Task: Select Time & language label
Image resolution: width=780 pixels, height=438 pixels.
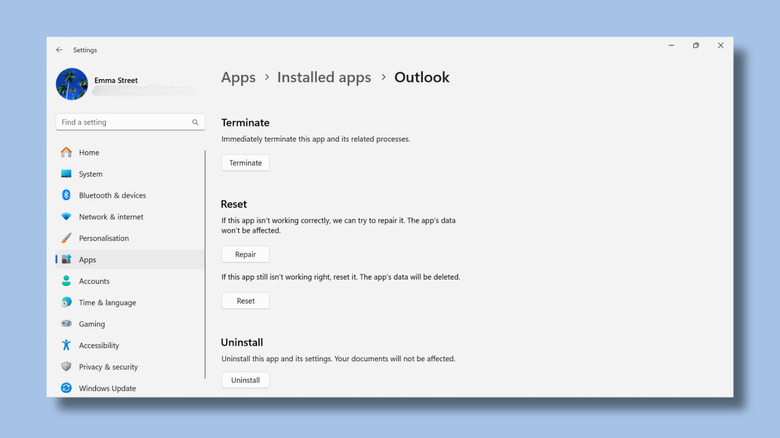Action: coord(107,302)
